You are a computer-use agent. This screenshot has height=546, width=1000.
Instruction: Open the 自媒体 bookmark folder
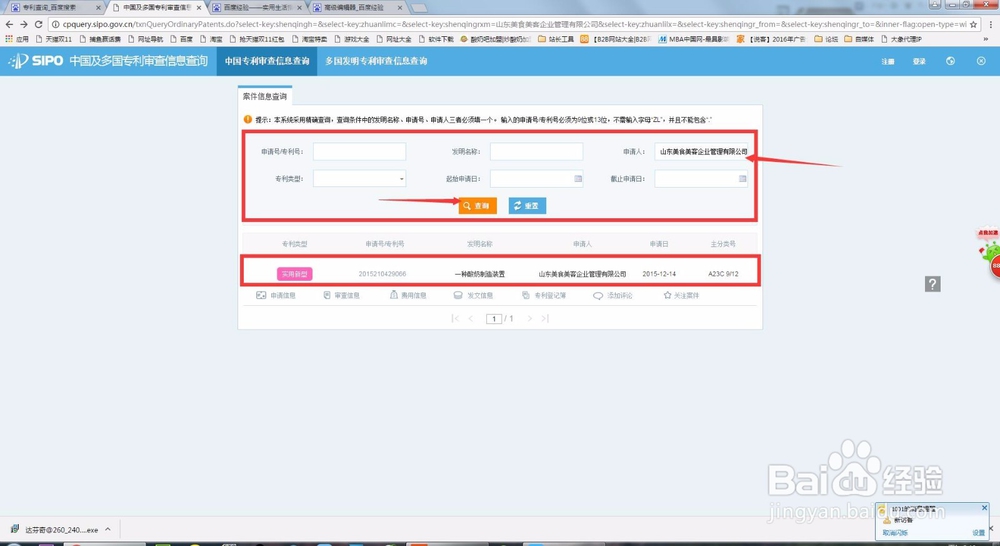(859, 39)
